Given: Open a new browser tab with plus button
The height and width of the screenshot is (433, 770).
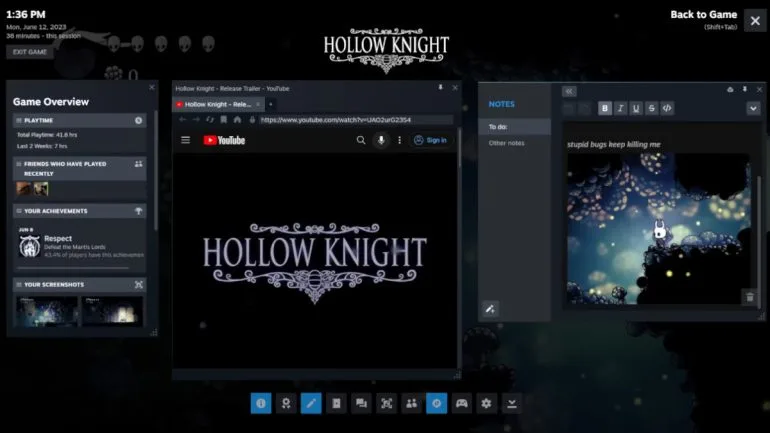Looking at the screenshot, I should pyautogui.click(x=271, y=104).
